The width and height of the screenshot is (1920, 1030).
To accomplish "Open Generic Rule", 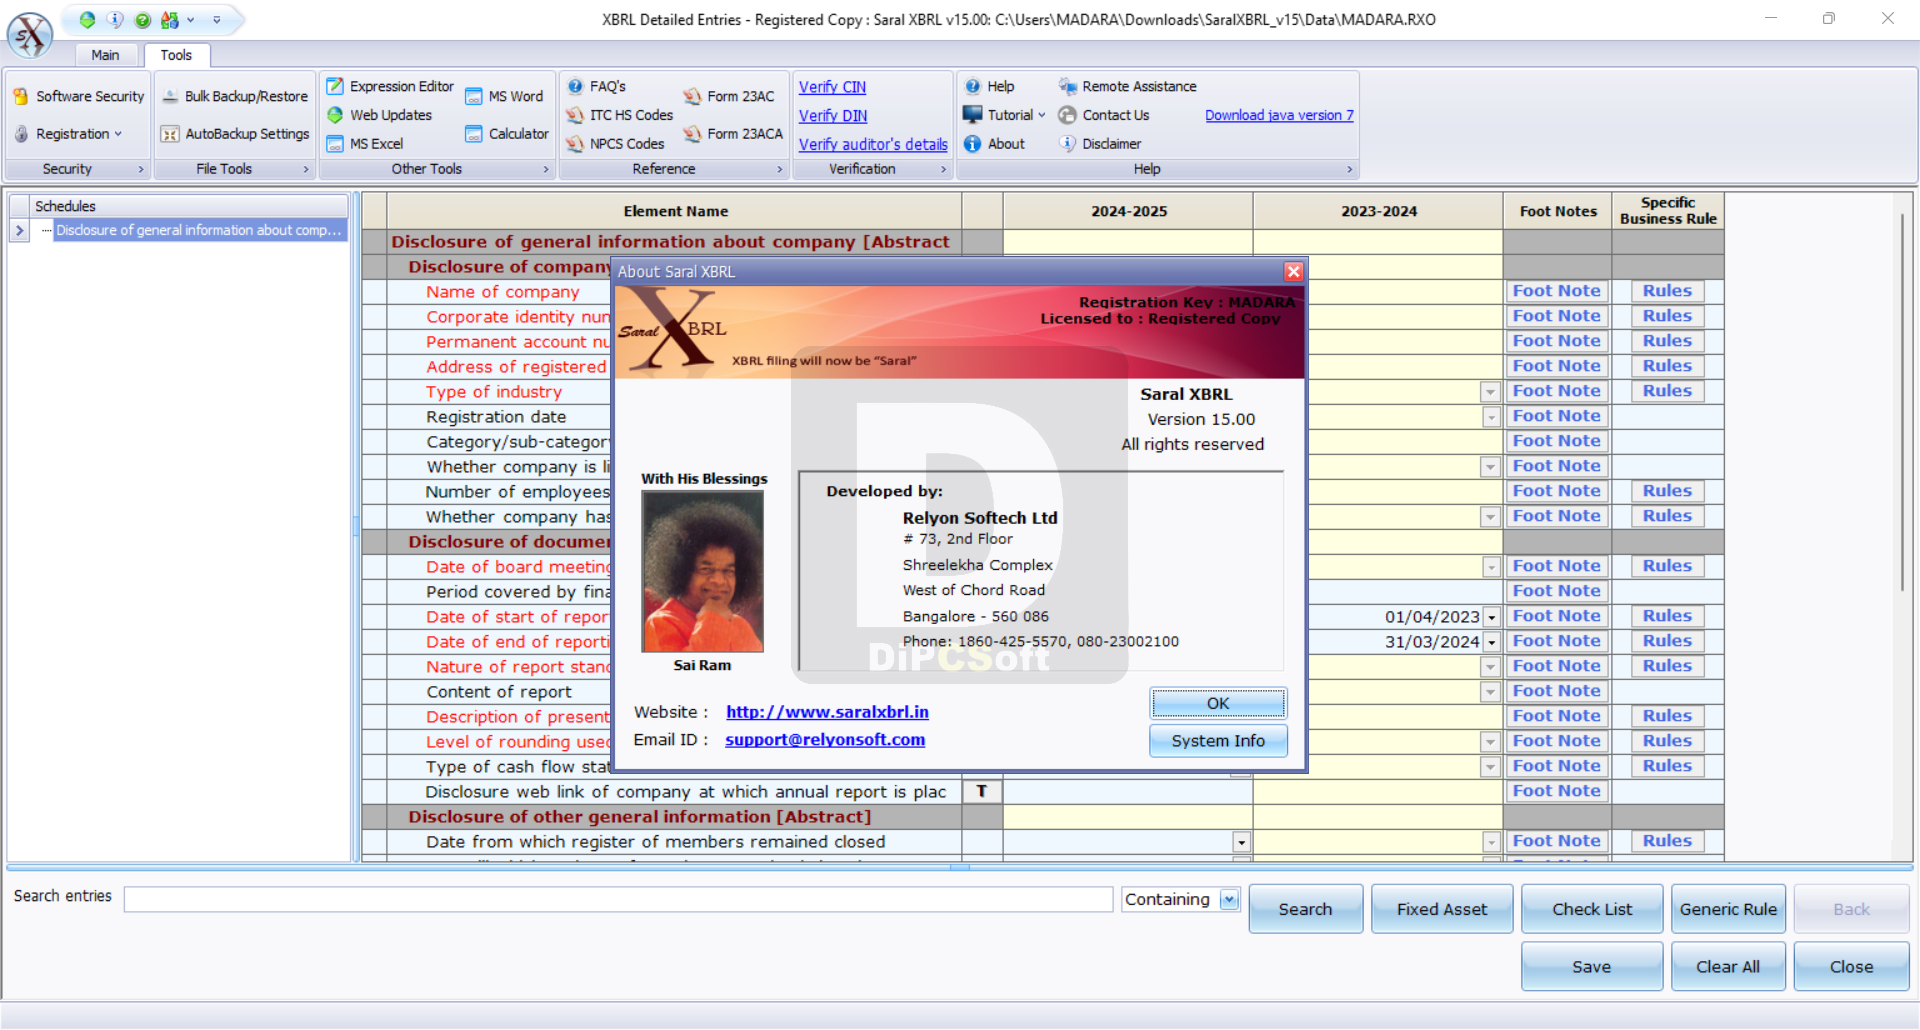I will pyautogui.click(x=1728, y=909).
